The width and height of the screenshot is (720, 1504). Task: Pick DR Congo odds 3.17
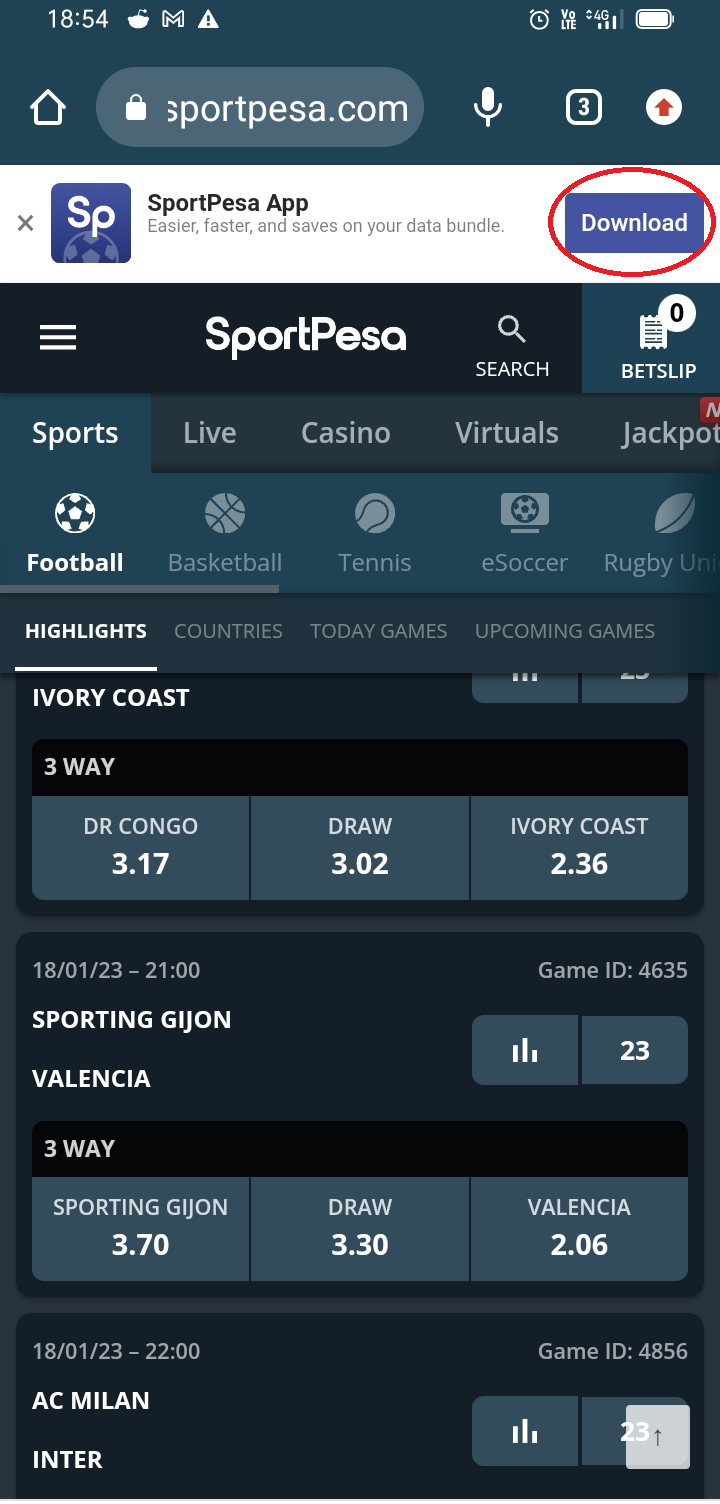[140, 847]
